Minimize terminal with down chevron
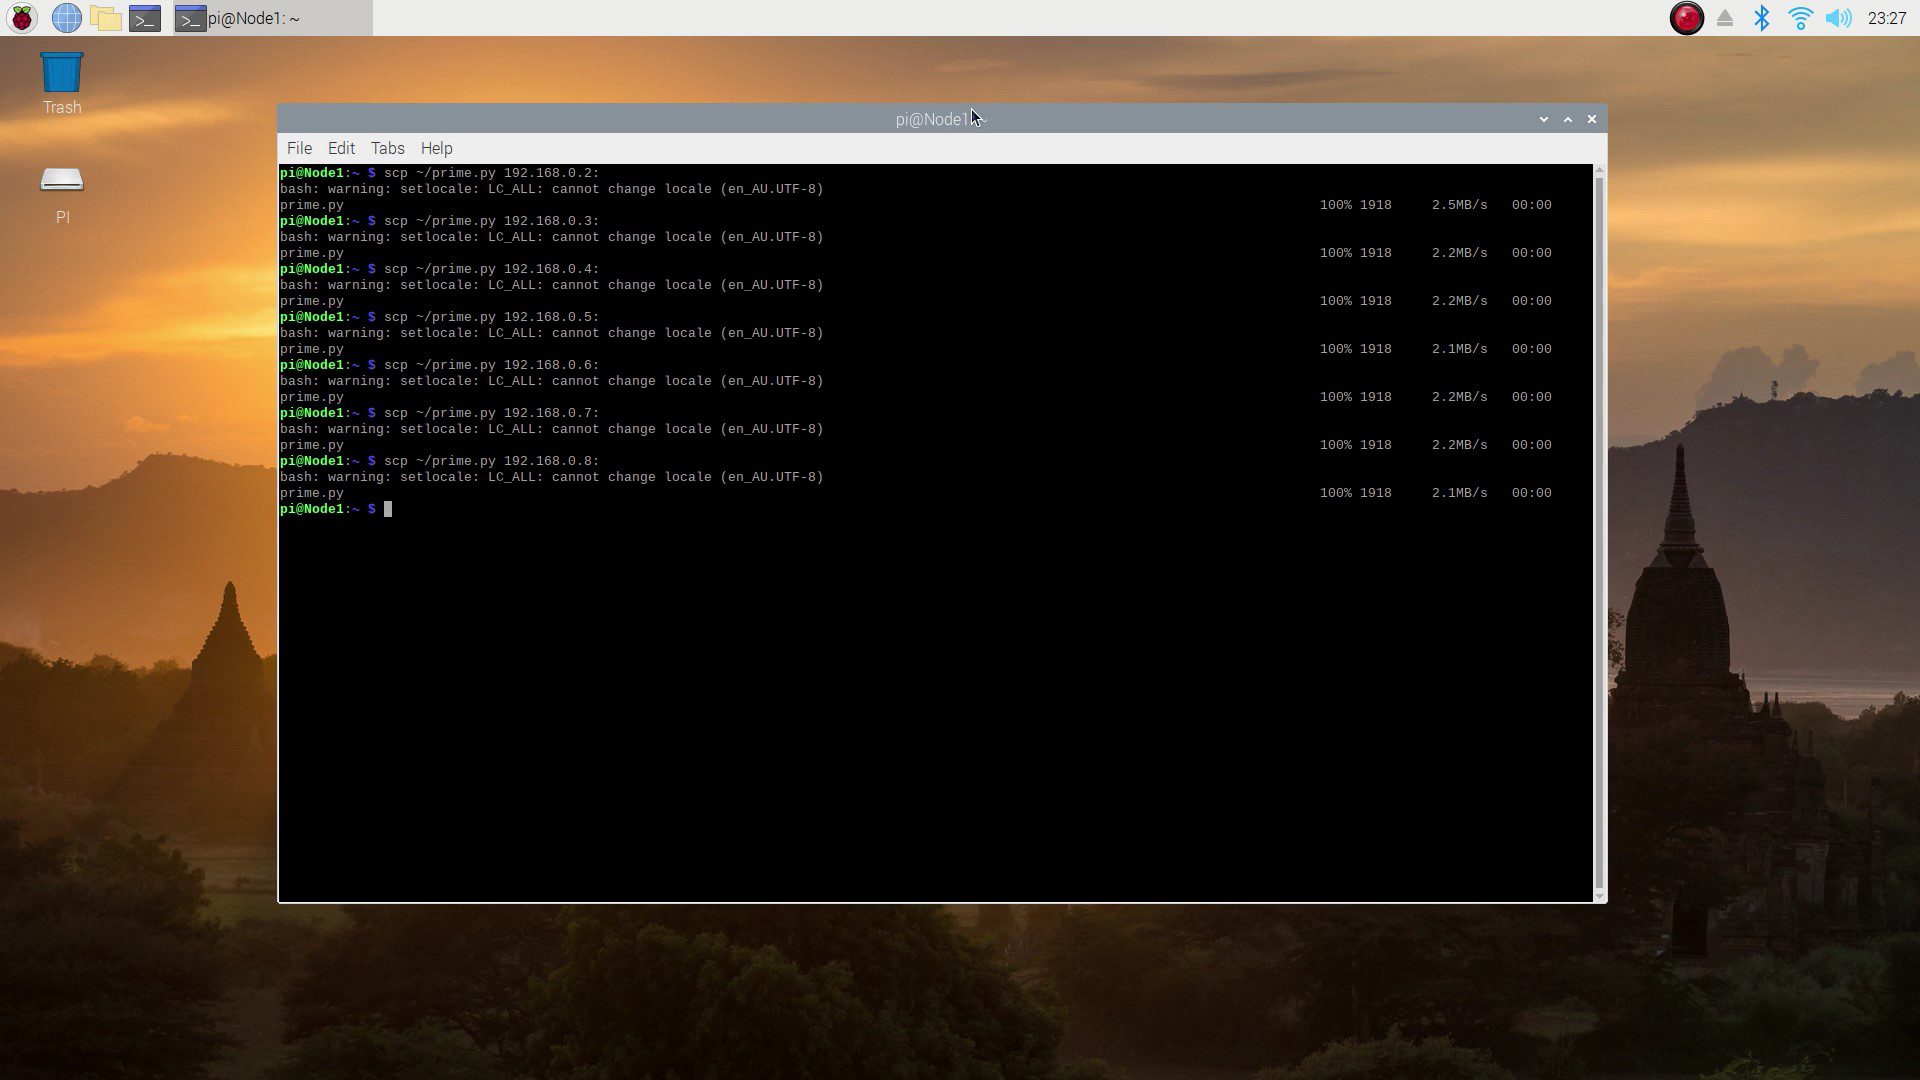 point(1544,119)
